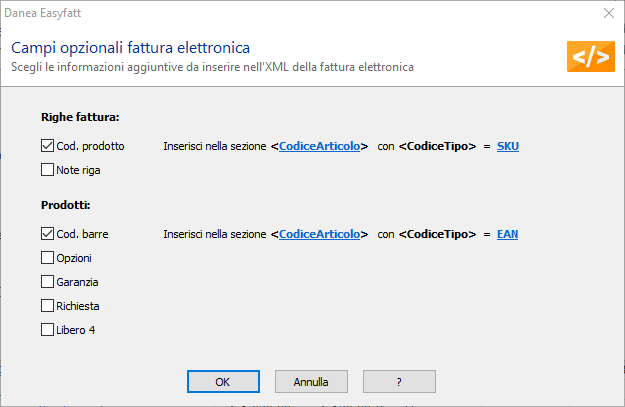Click the Note riga label text

tap(78, 170)
